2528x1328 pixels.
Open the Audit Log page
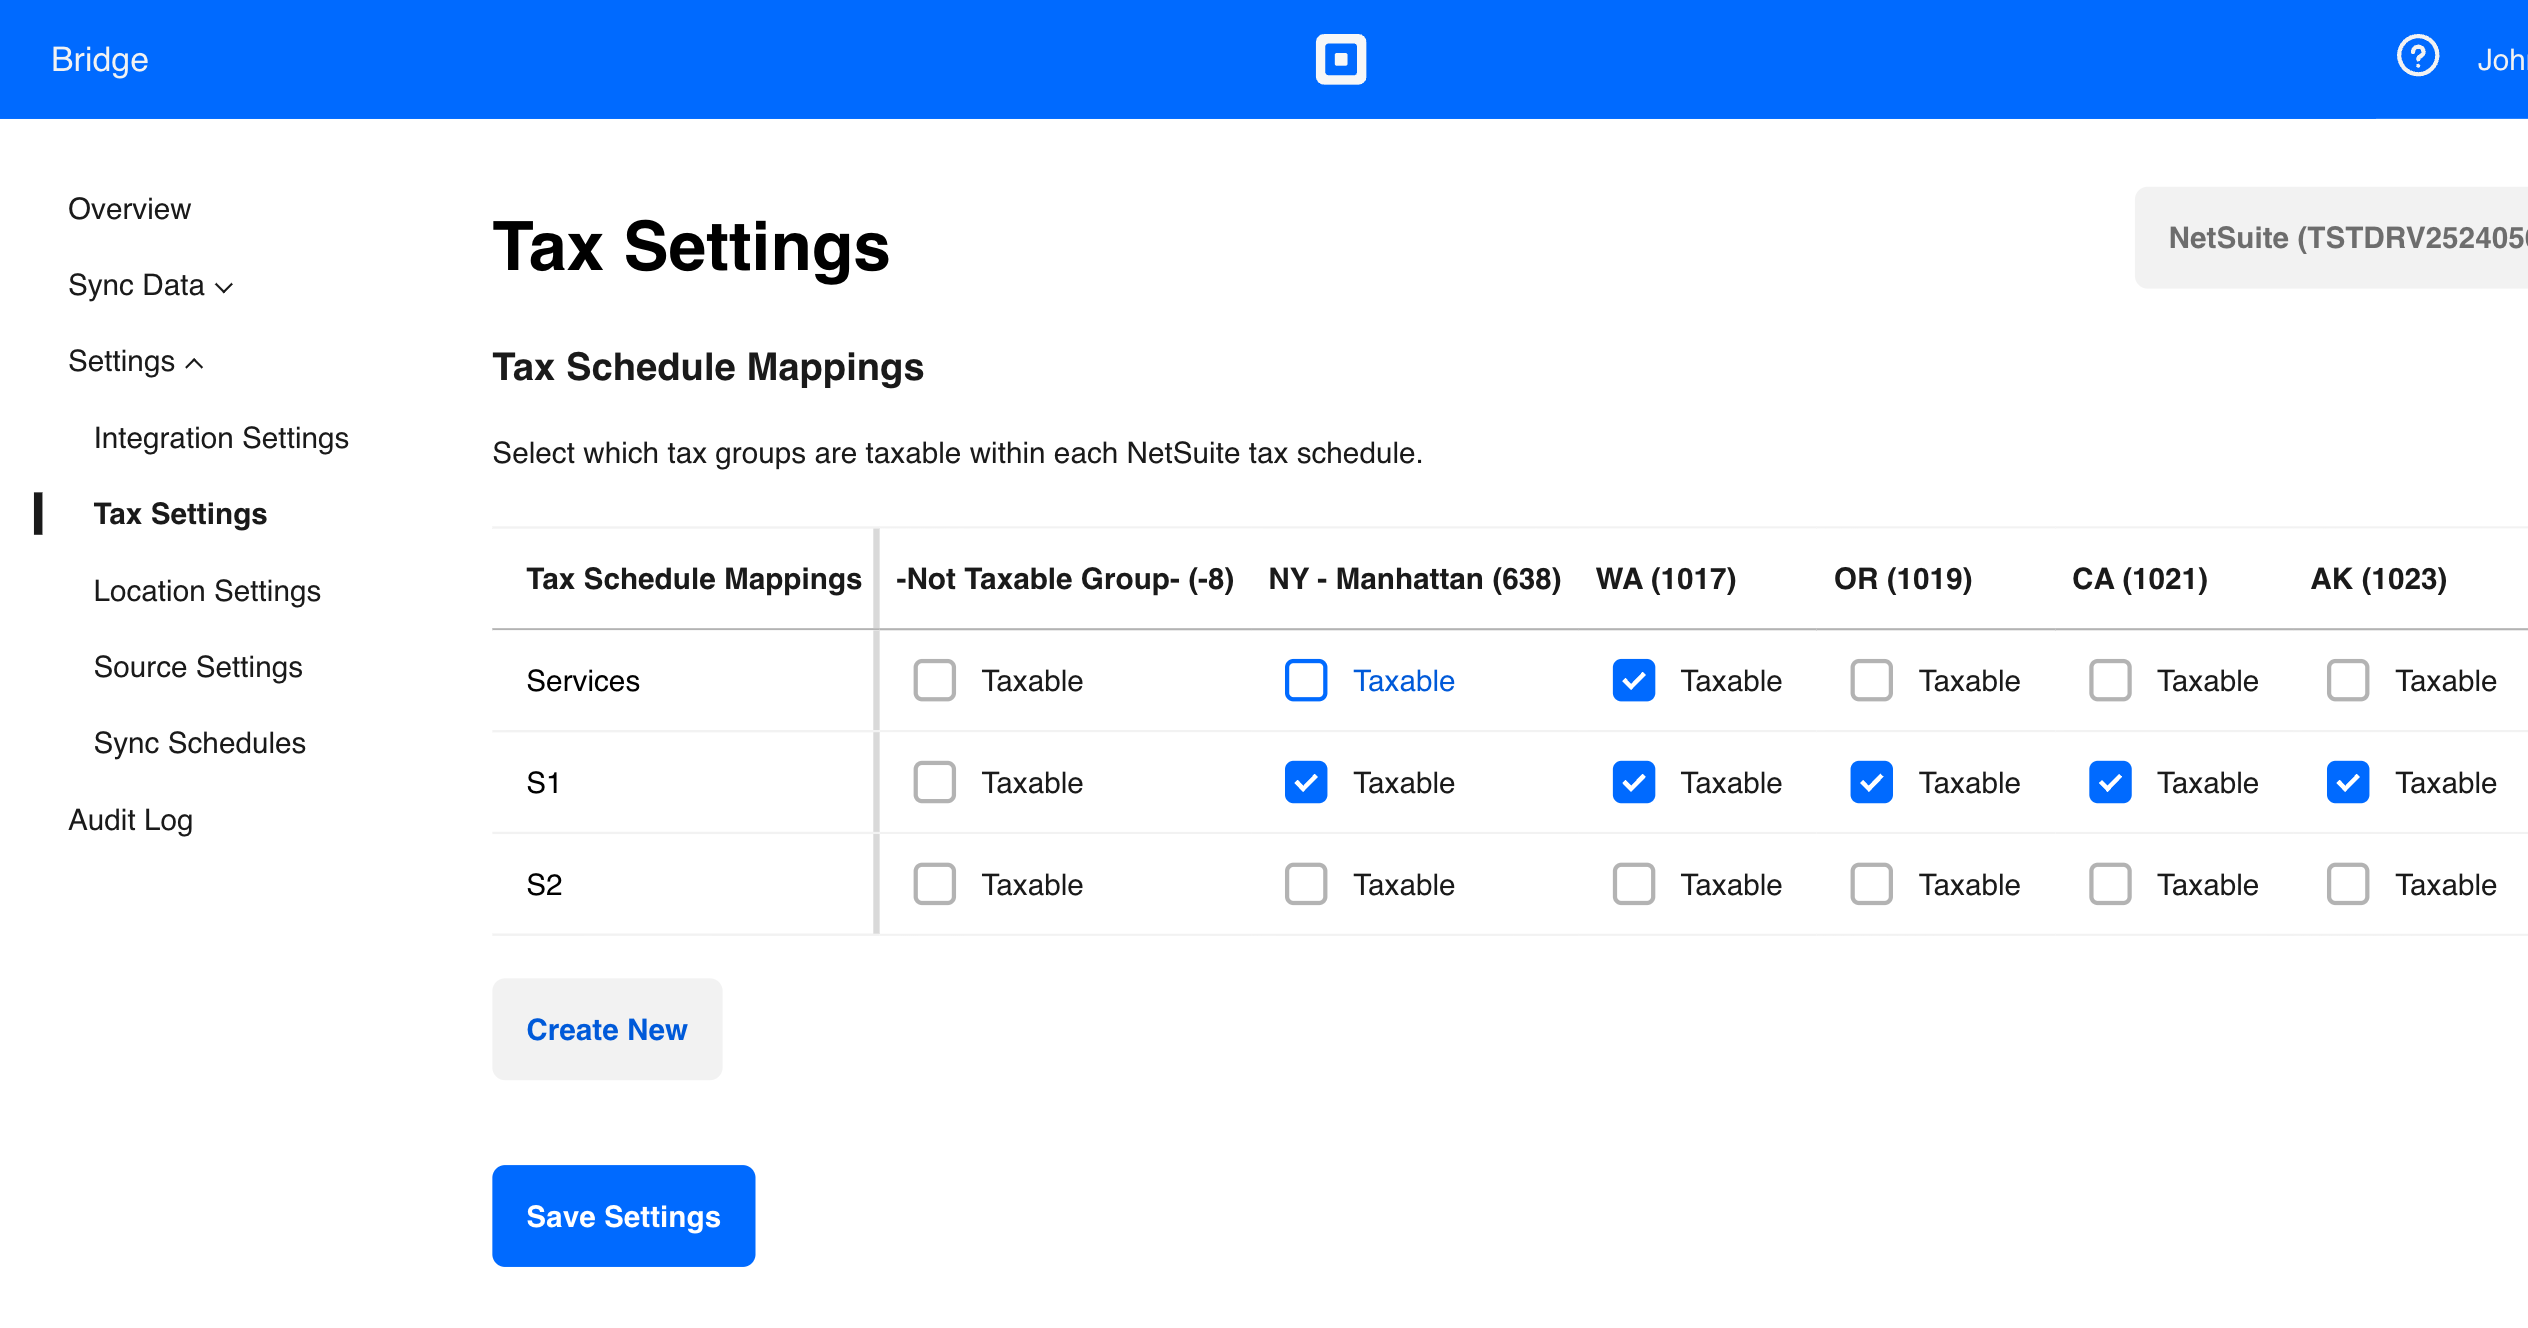[130, 820]
